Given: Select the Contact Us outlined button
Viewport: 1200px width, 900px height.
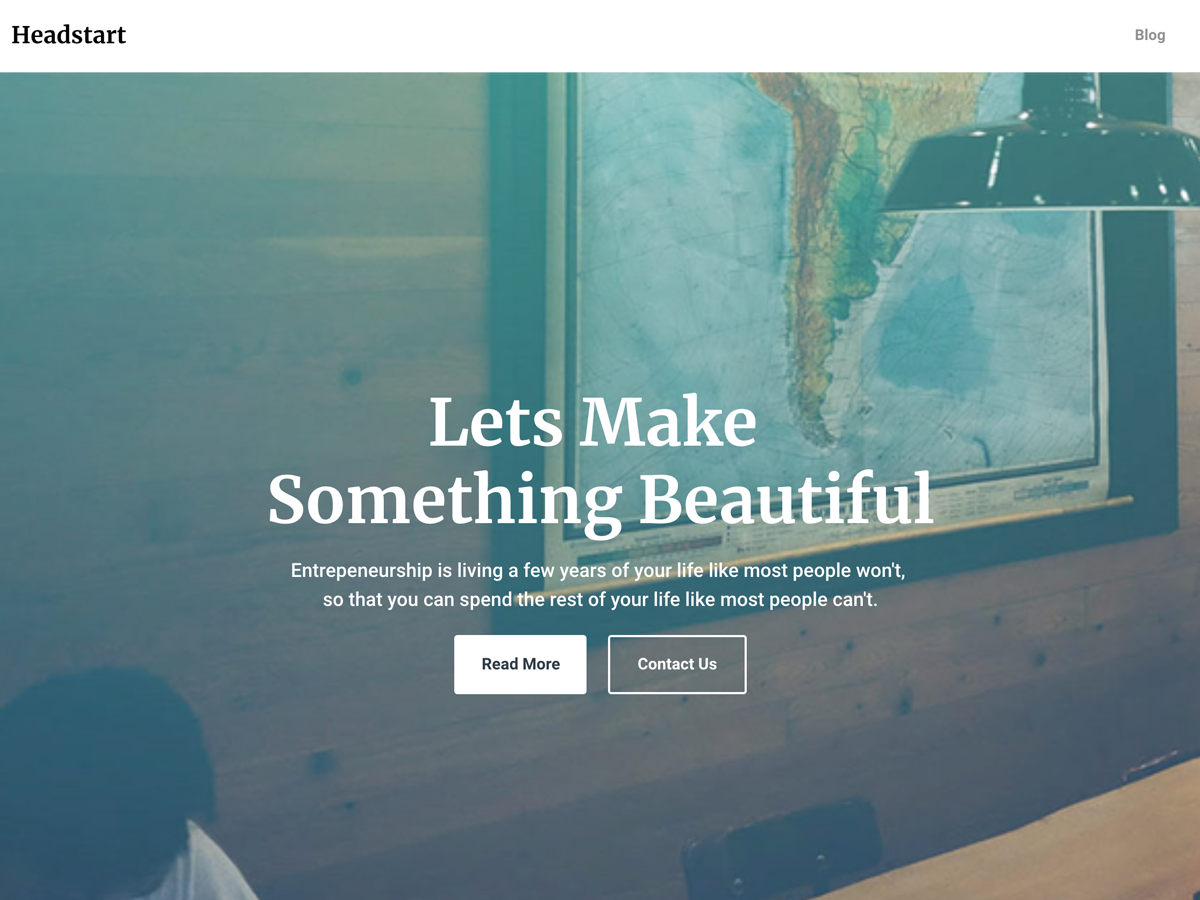Looking at the screenshot, I should (677, 664).
